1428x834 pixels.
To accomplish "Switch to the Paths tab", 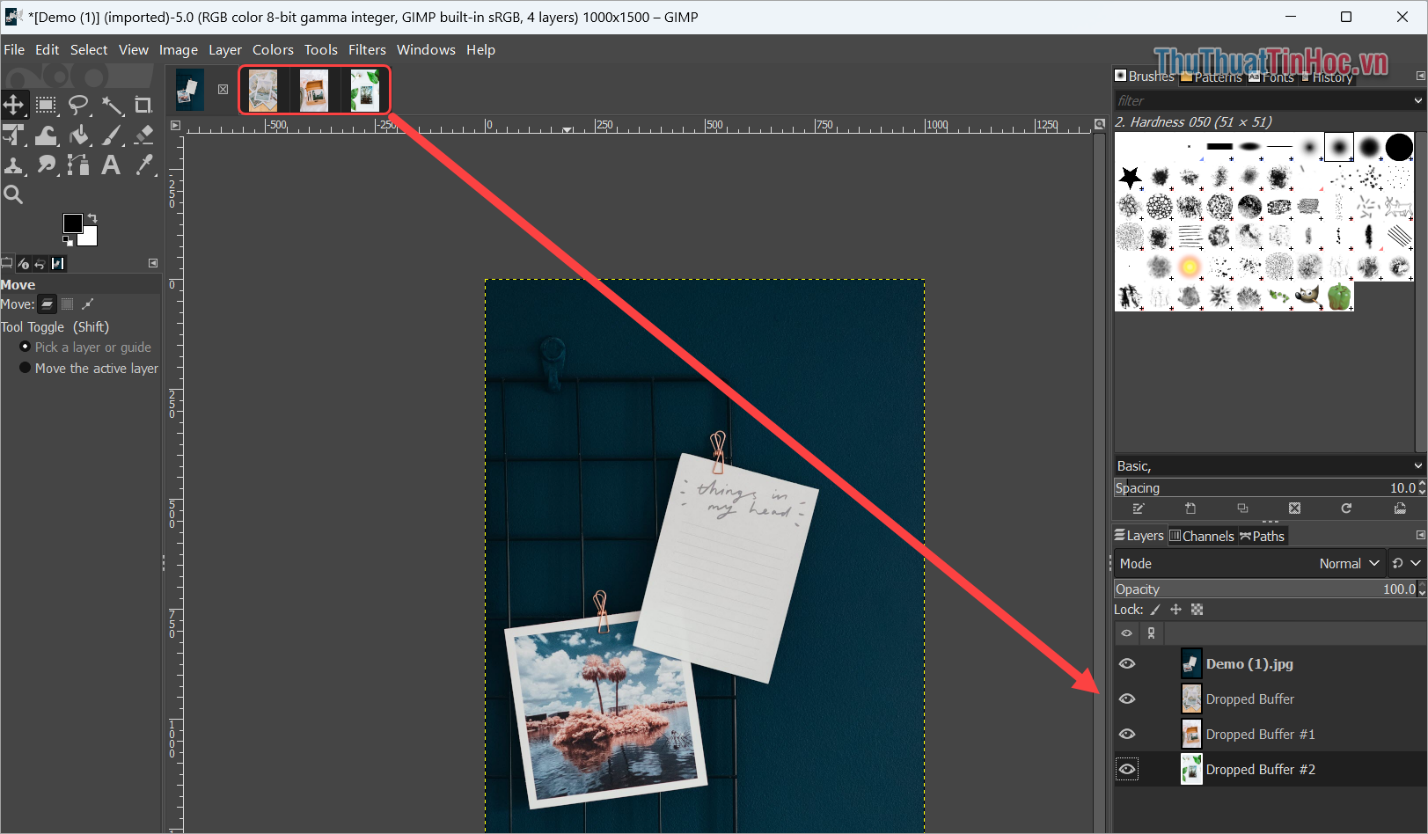I will coord(1263,536).
